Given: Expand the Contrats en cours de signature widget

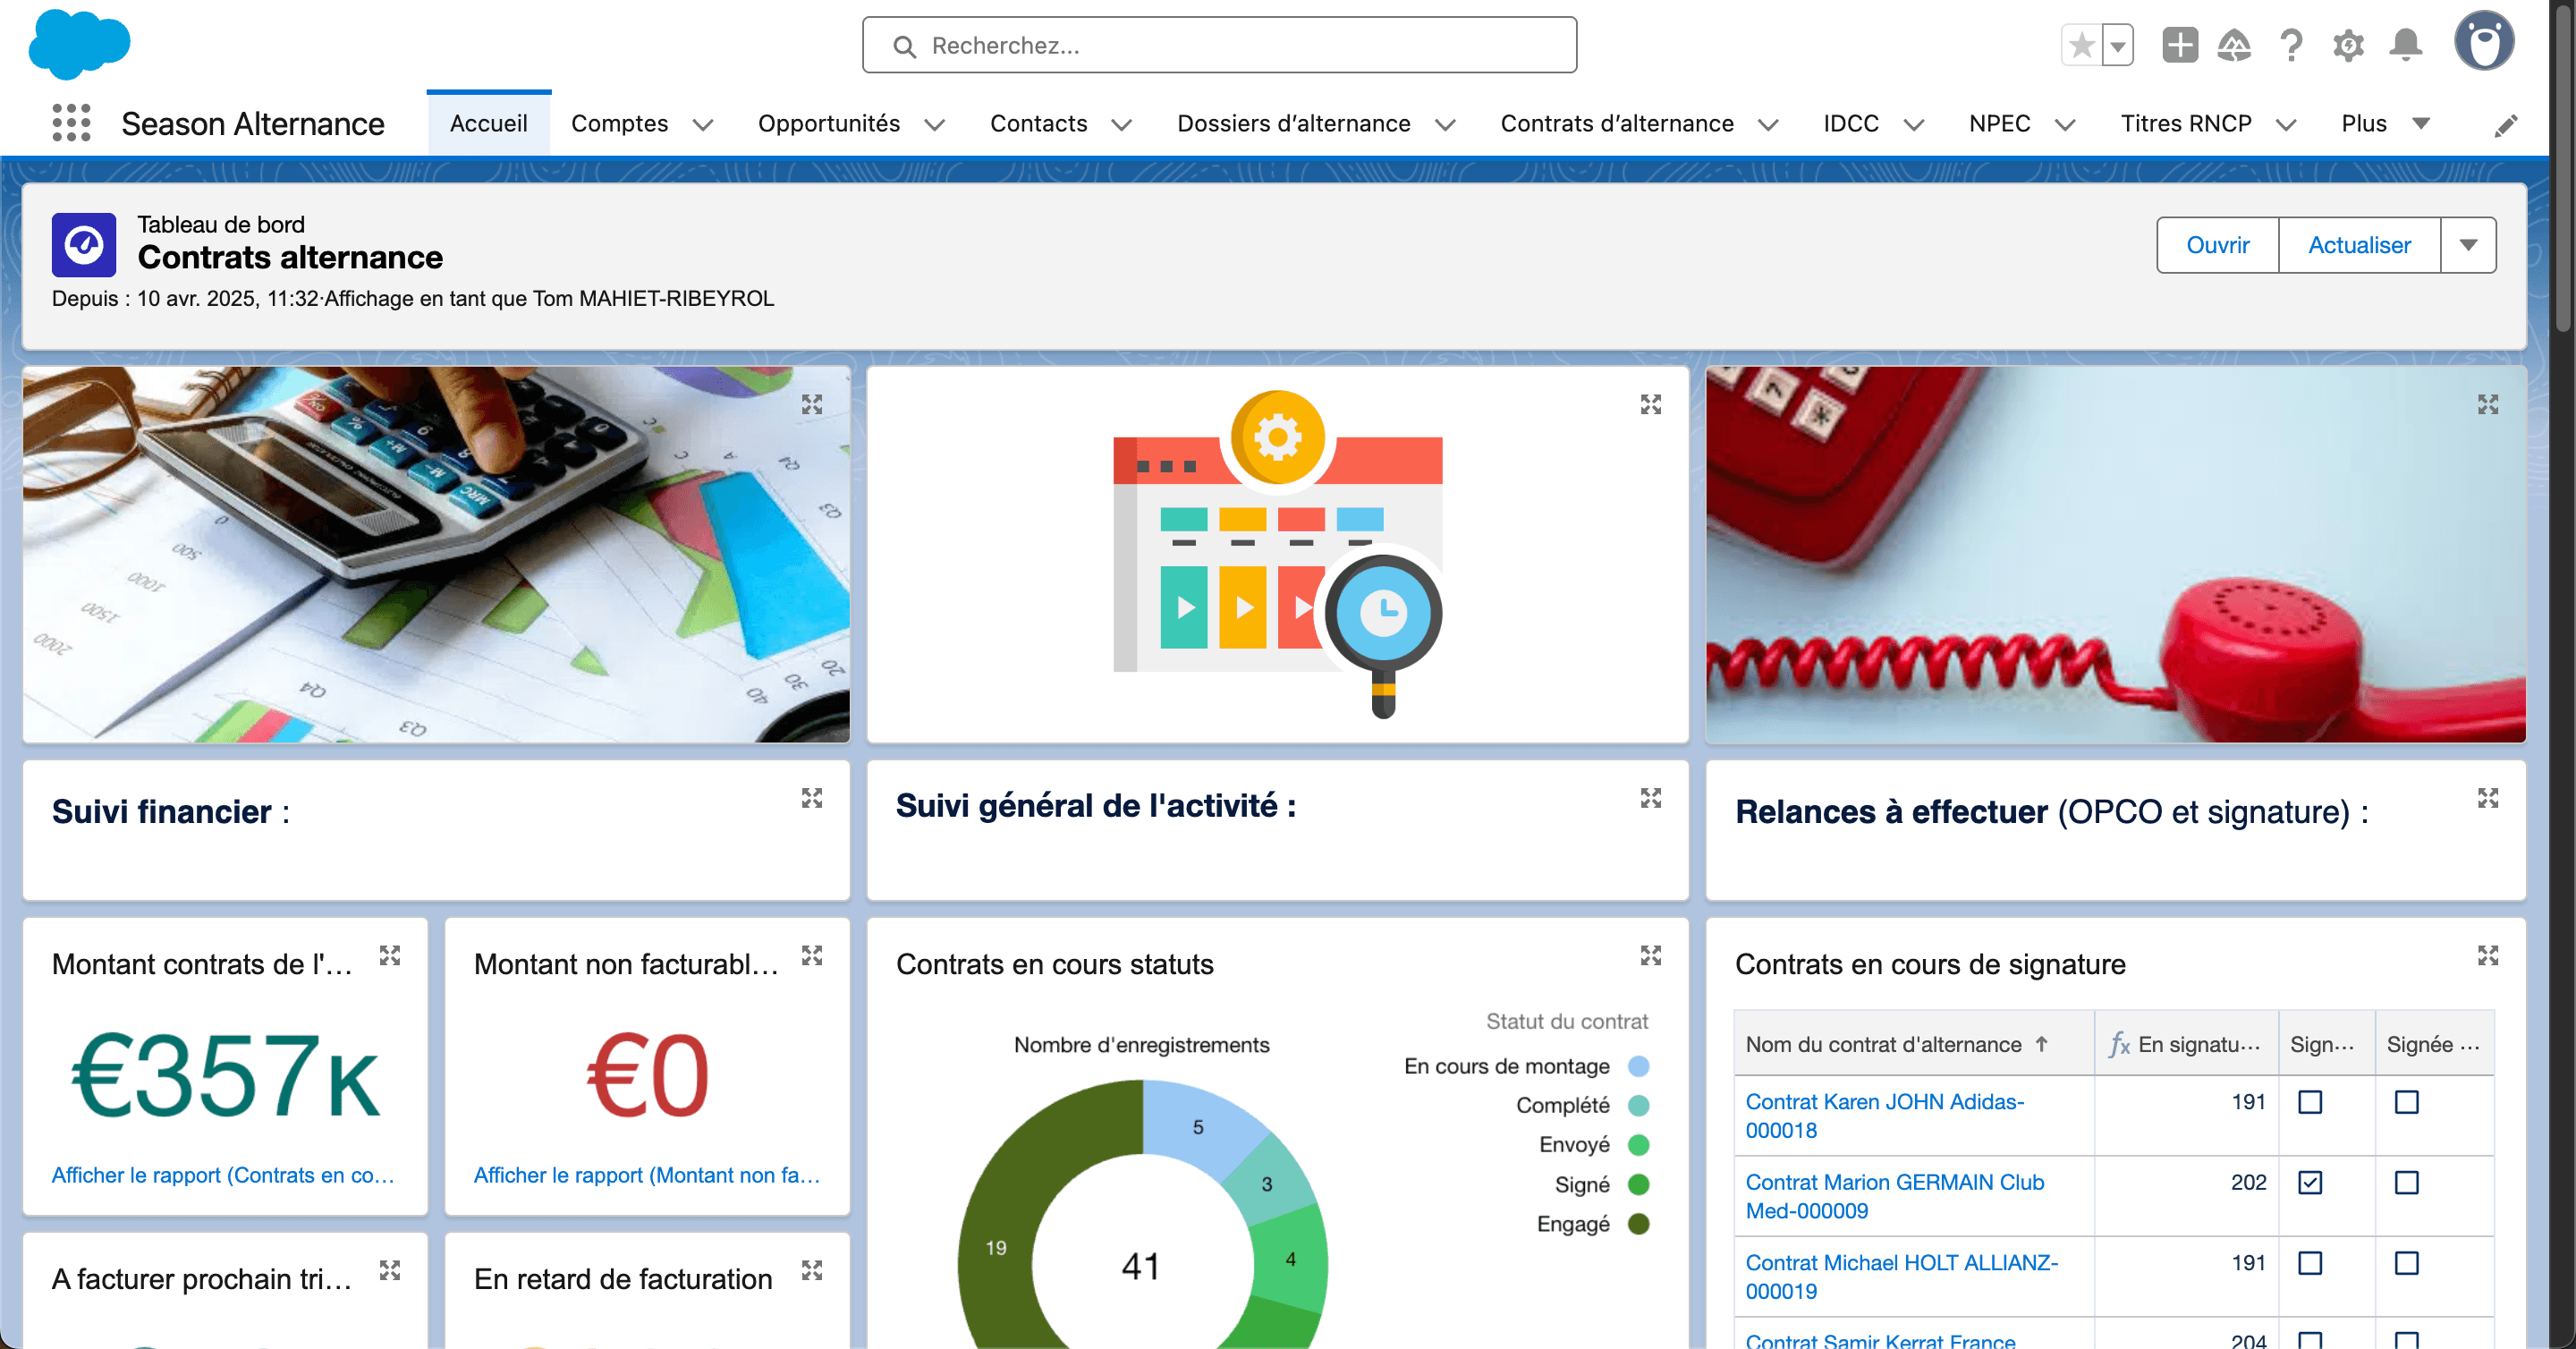Looking at the screenshot, I should pyautogui.click(x=2488, y=955).
